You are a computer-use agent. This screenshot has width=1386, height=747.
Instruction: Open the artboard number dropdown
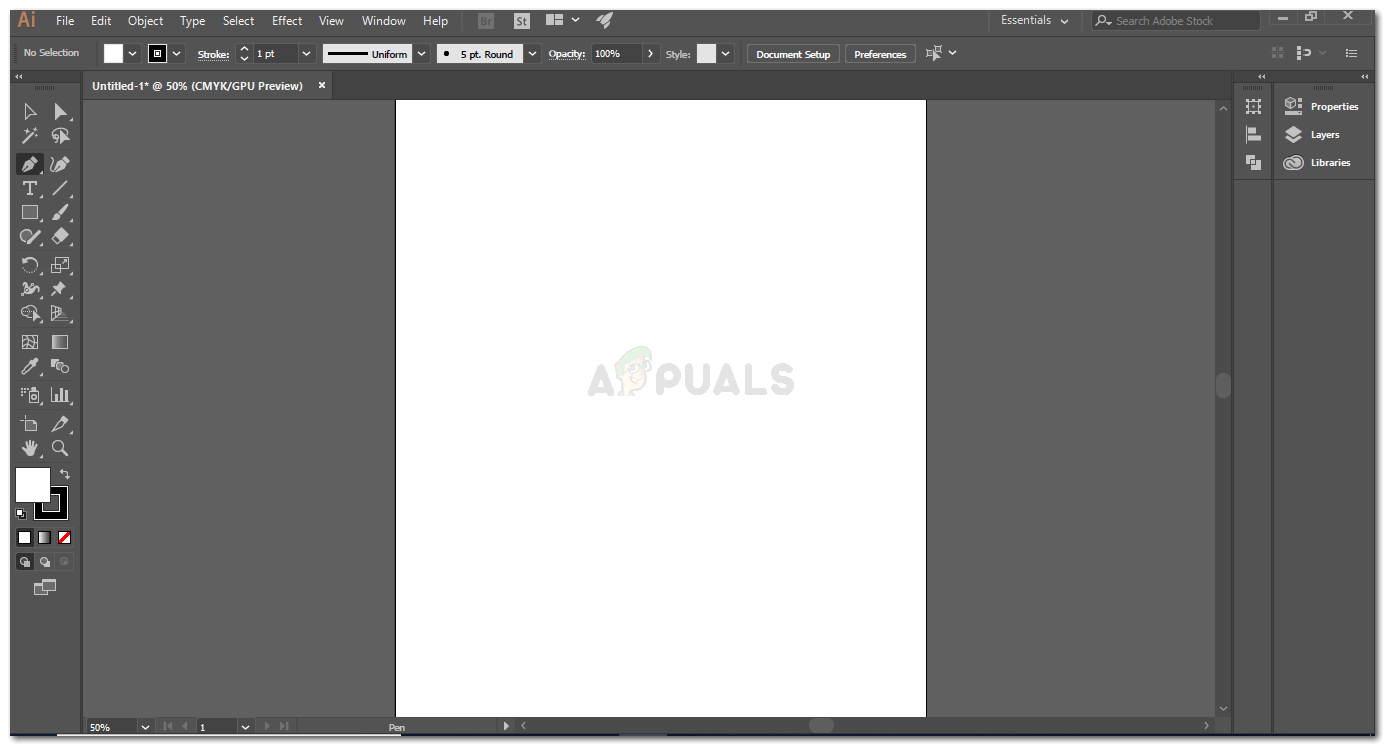245,727
